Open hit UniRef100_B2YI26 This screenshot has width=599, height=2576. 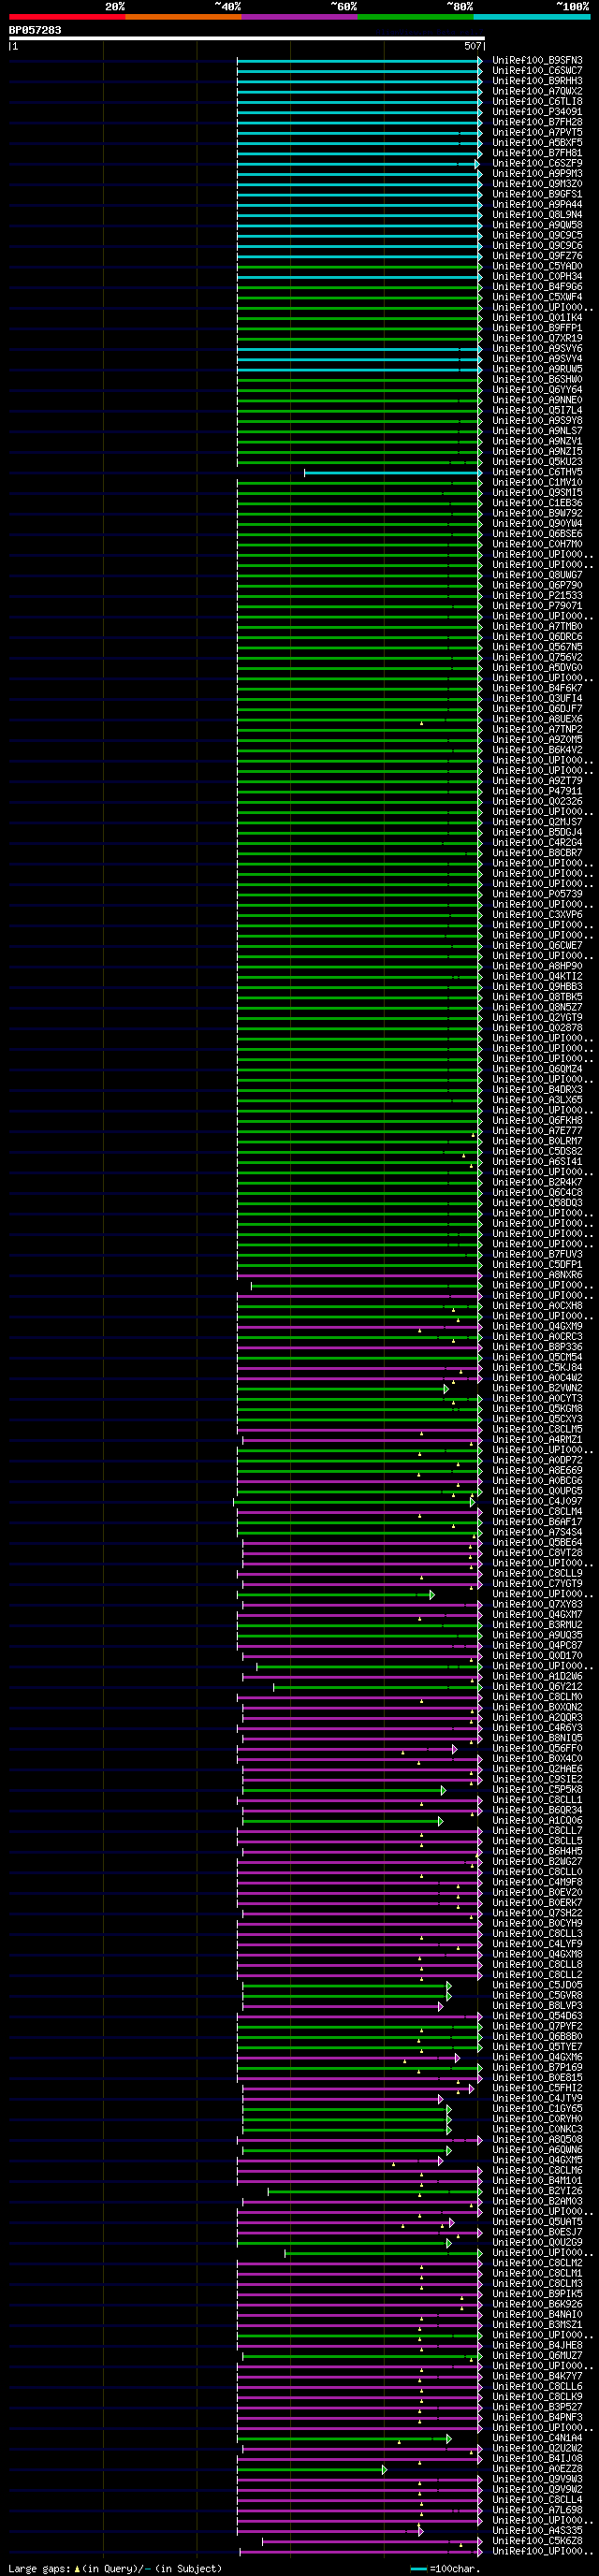(x=537, y=2191)
